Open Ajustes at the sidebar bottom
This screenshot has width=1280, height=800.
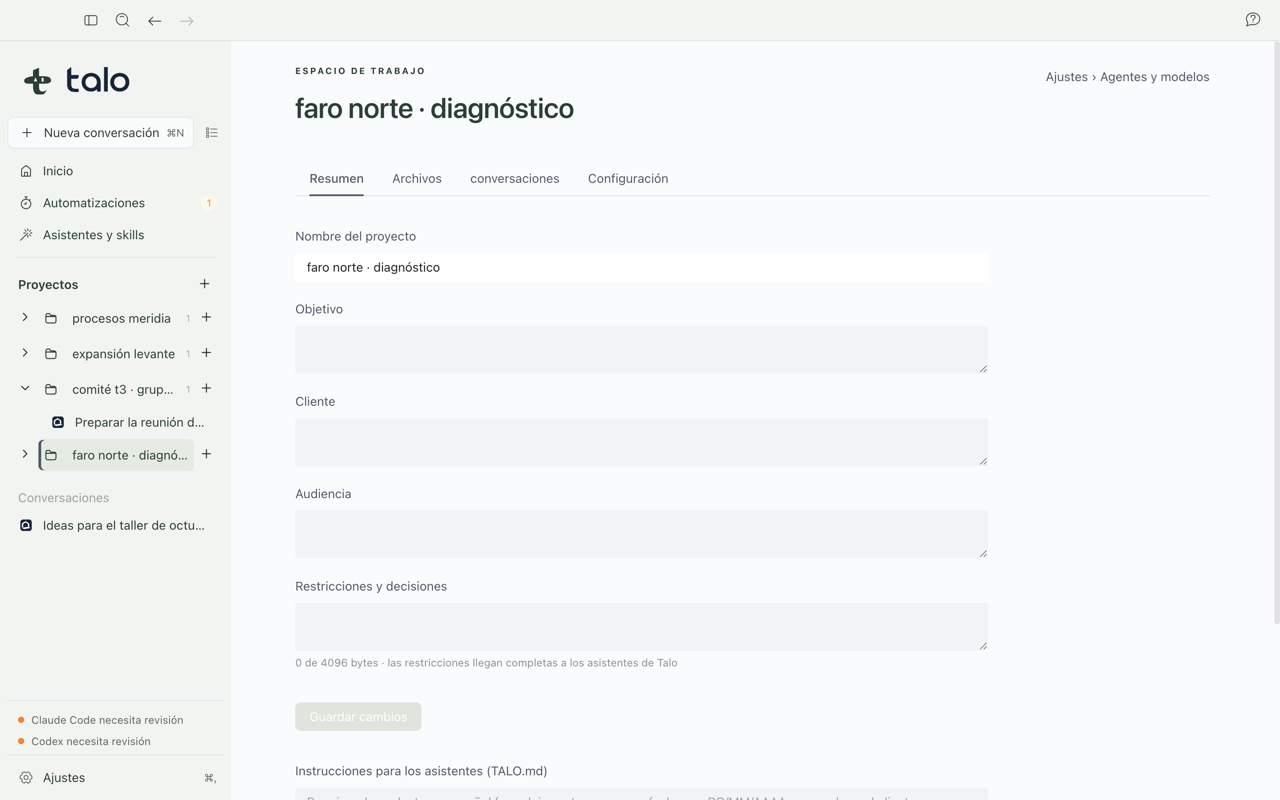click(115, 778)
